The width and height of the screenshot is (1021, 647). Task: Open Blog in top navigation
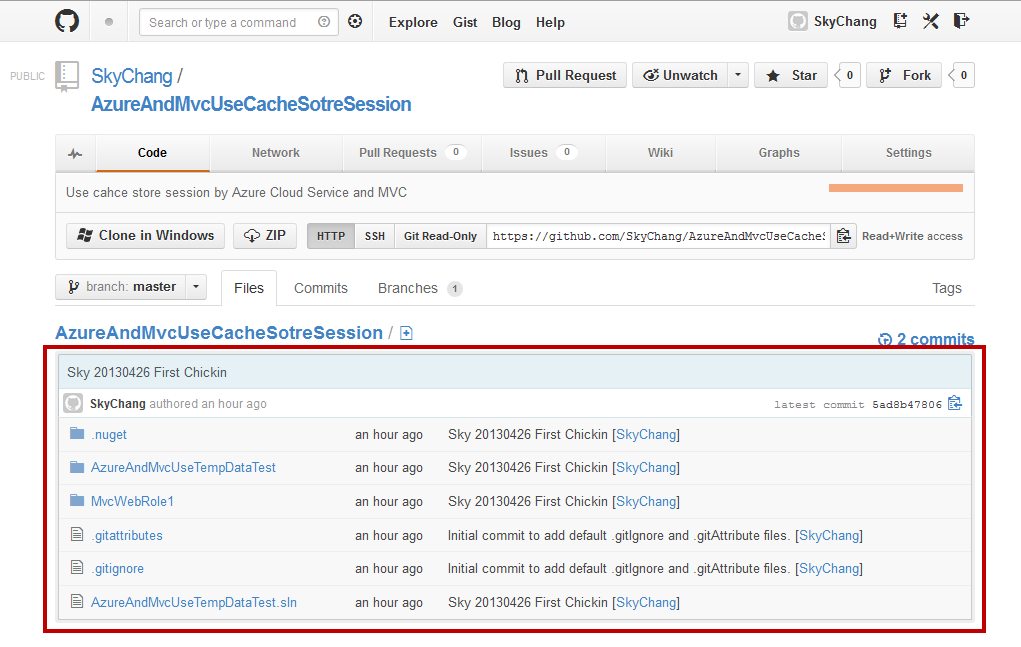coord(506,22)
